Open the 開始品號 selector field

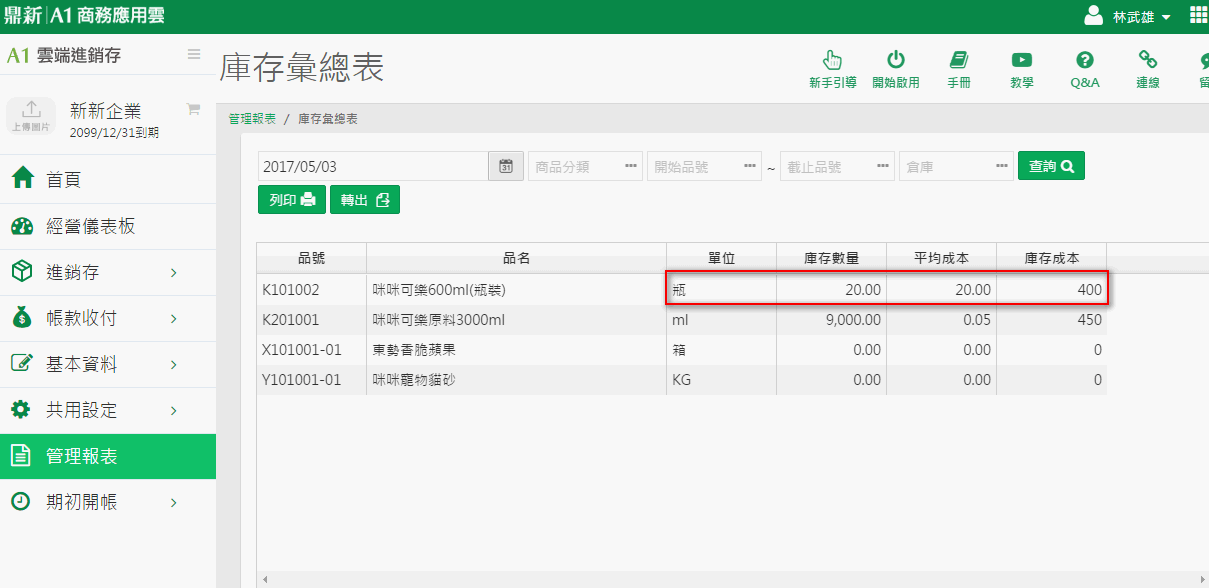(704, 166)
